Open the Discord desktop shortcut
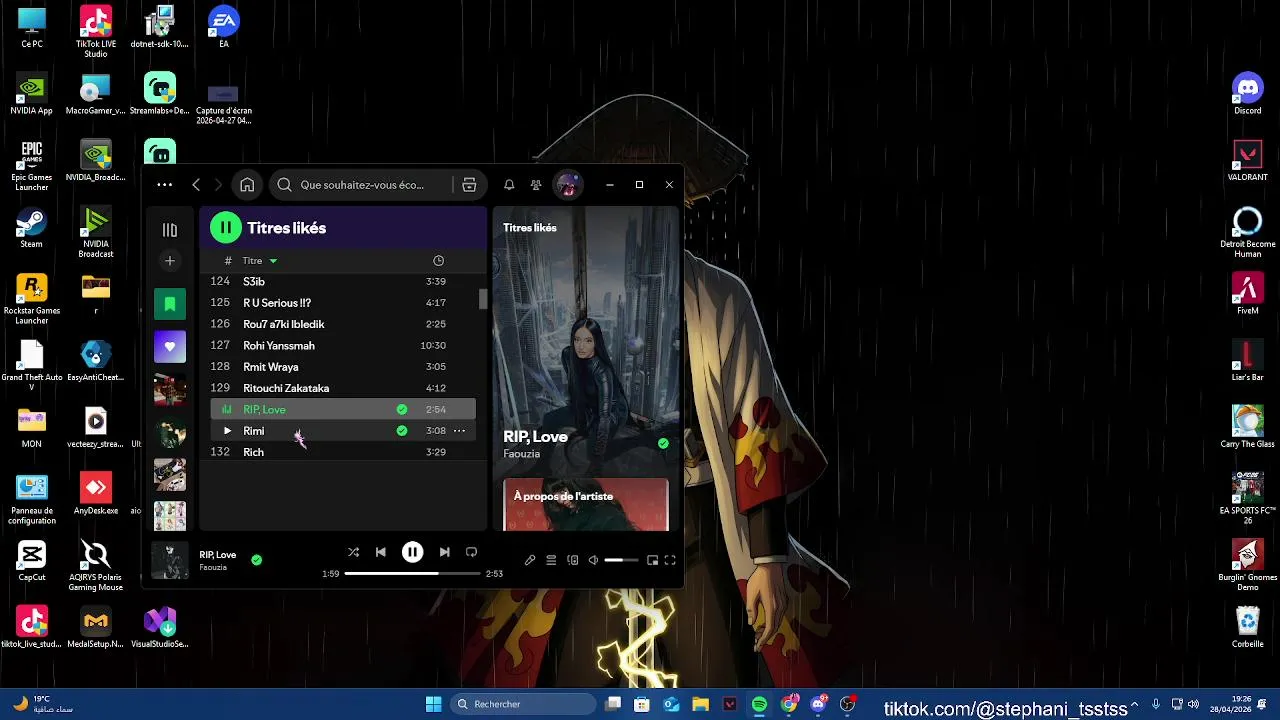Viewport: 1280px width, 720px height. 1247,93
